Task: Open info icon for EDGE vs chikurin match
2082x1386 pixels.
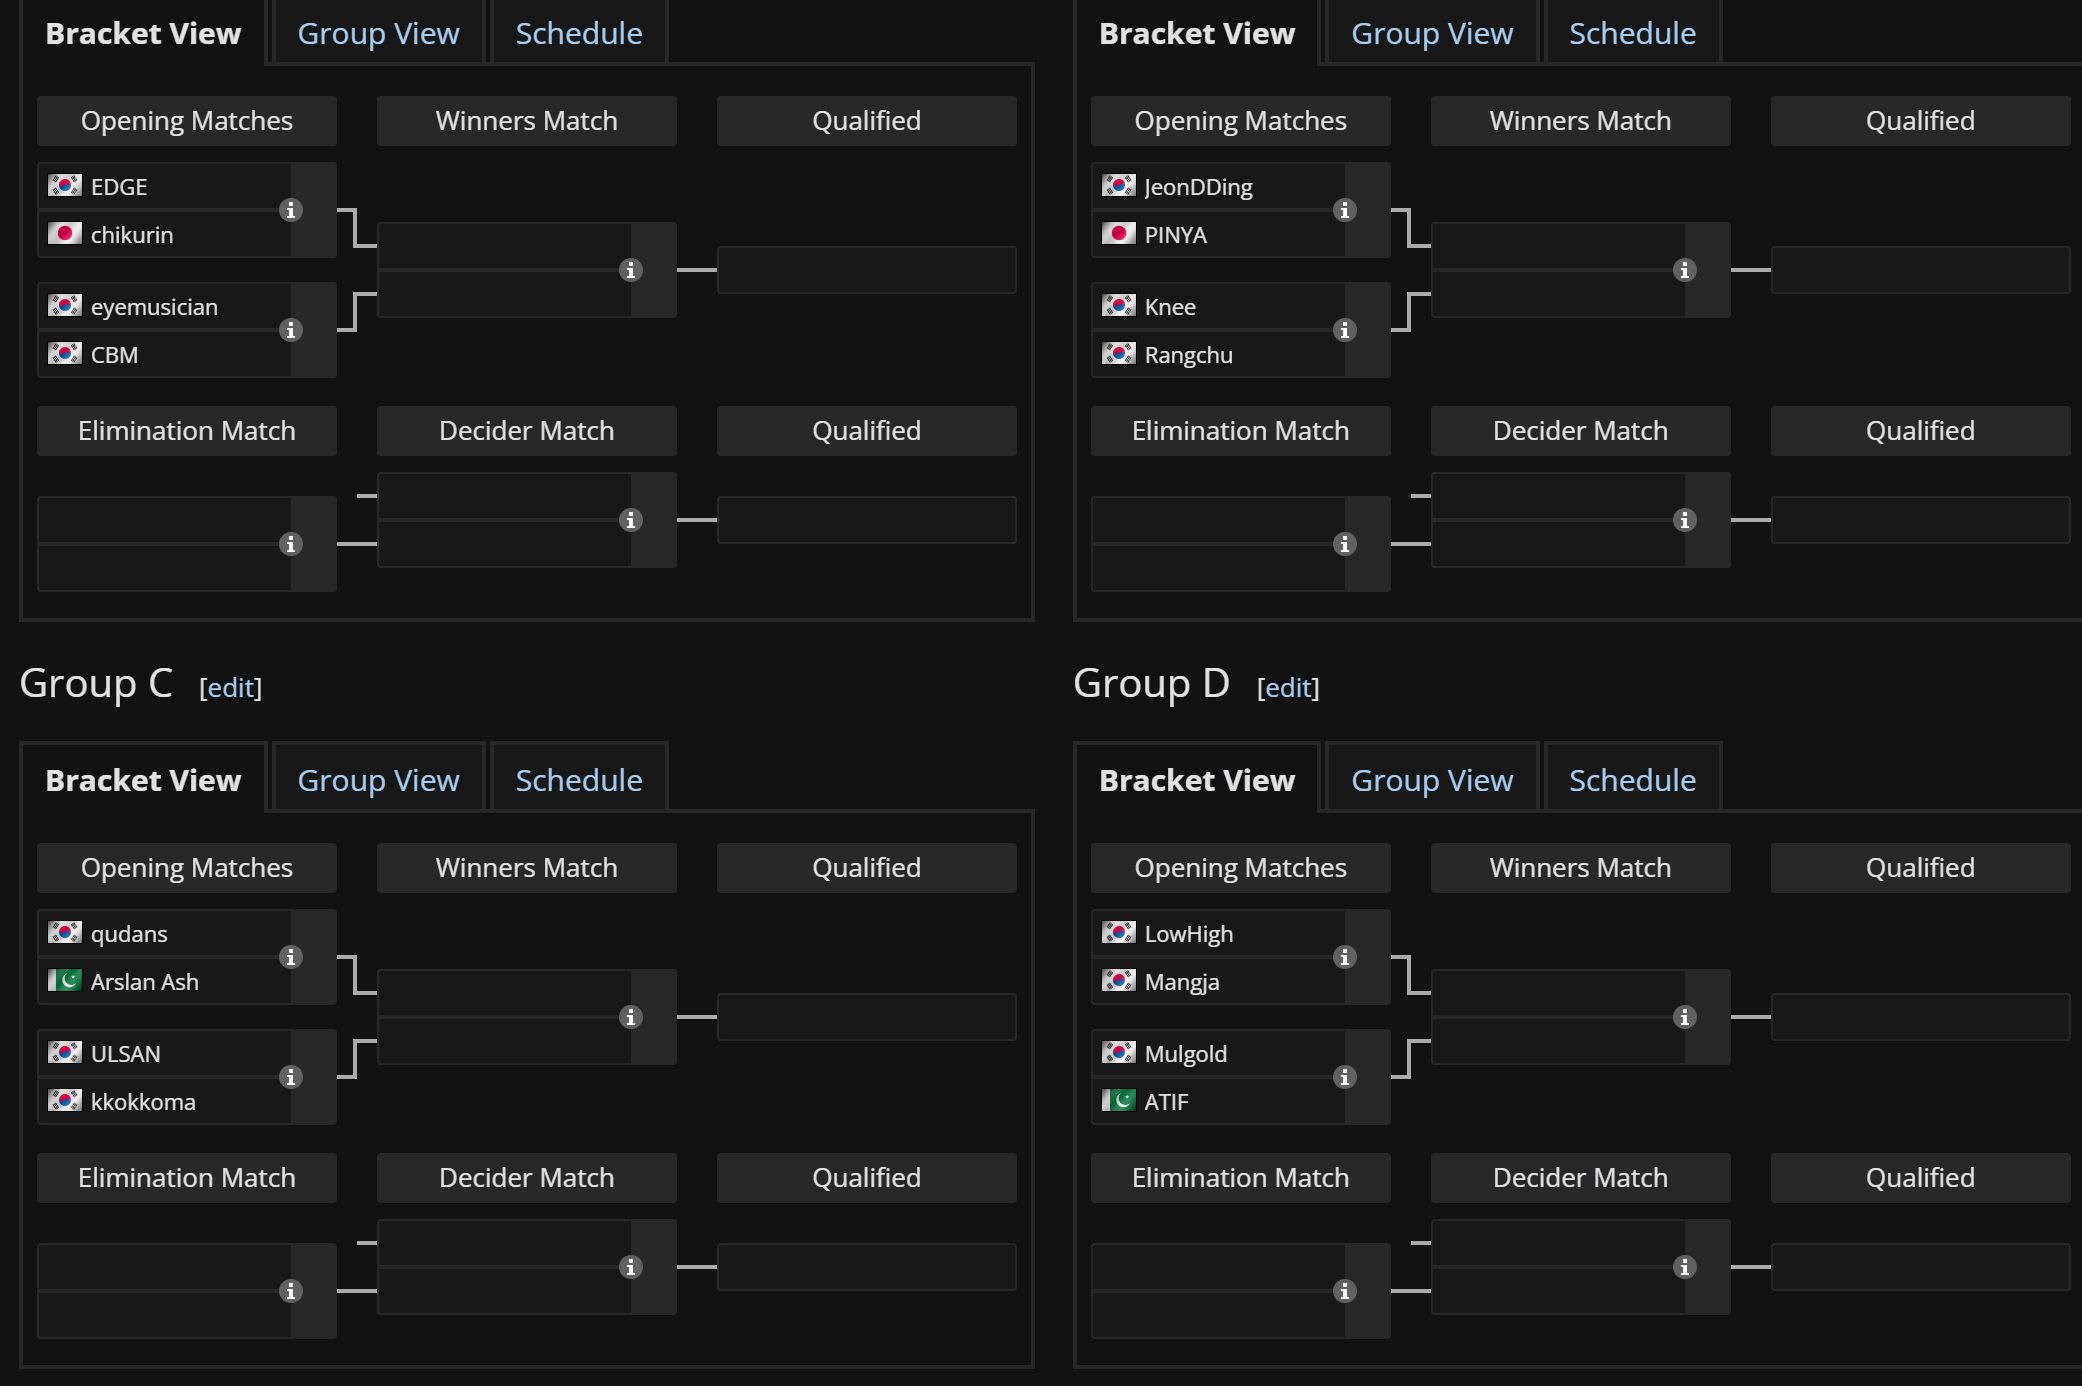Action: pos(291,210)
